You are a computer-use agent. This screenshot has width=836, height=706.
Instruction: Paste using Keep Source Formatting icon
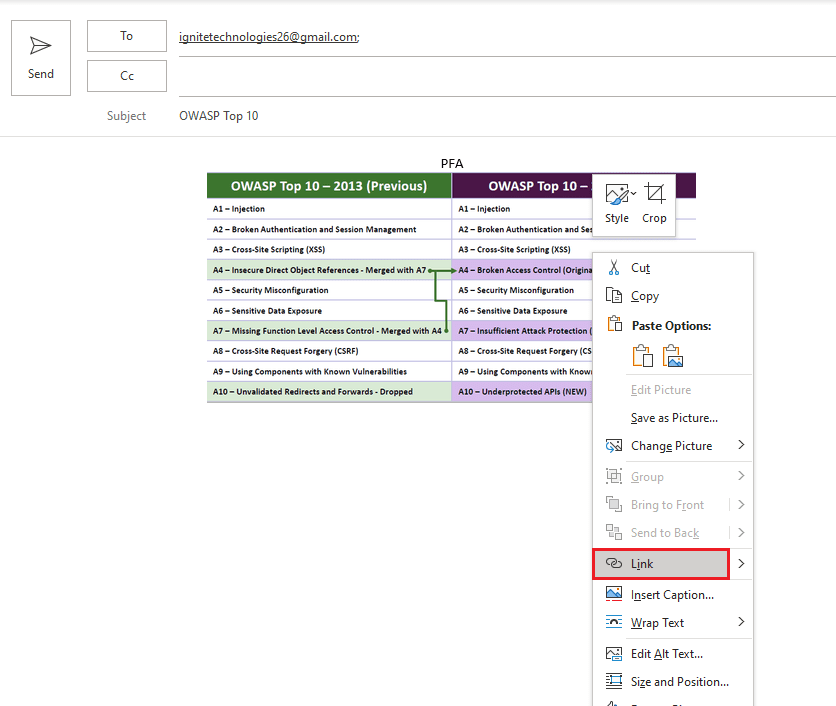pos(642,356)
